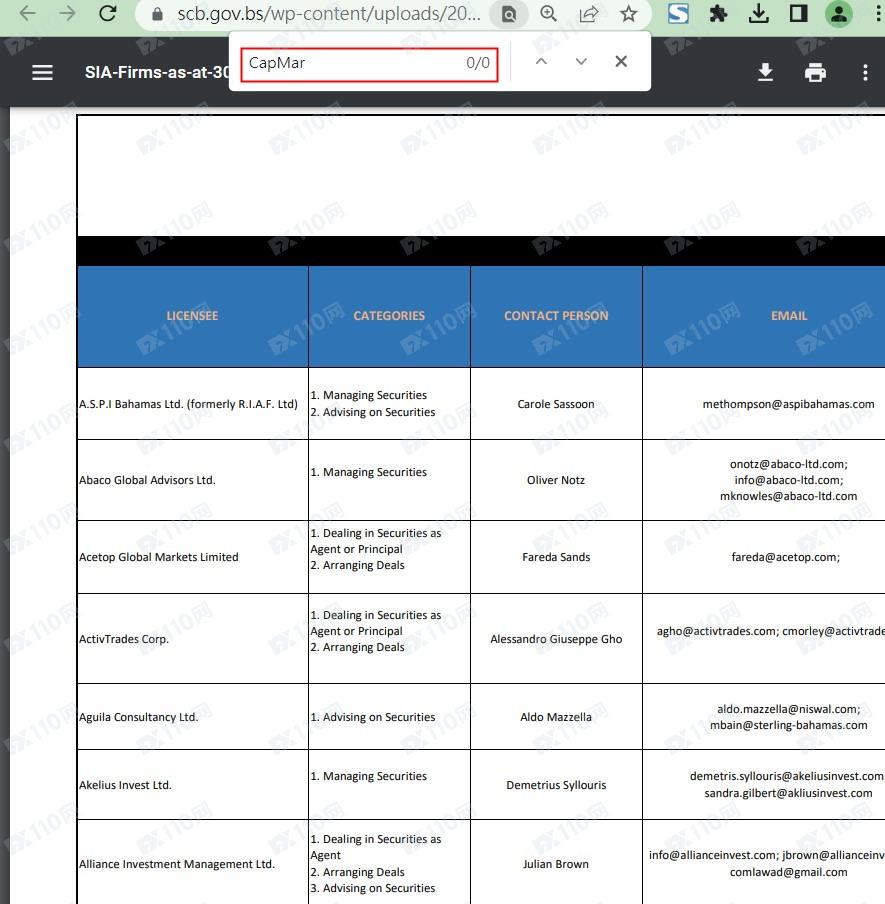Go to next find result
Image resolution: width=885 pixels, height=904 pixels.
tap(581, 62)
